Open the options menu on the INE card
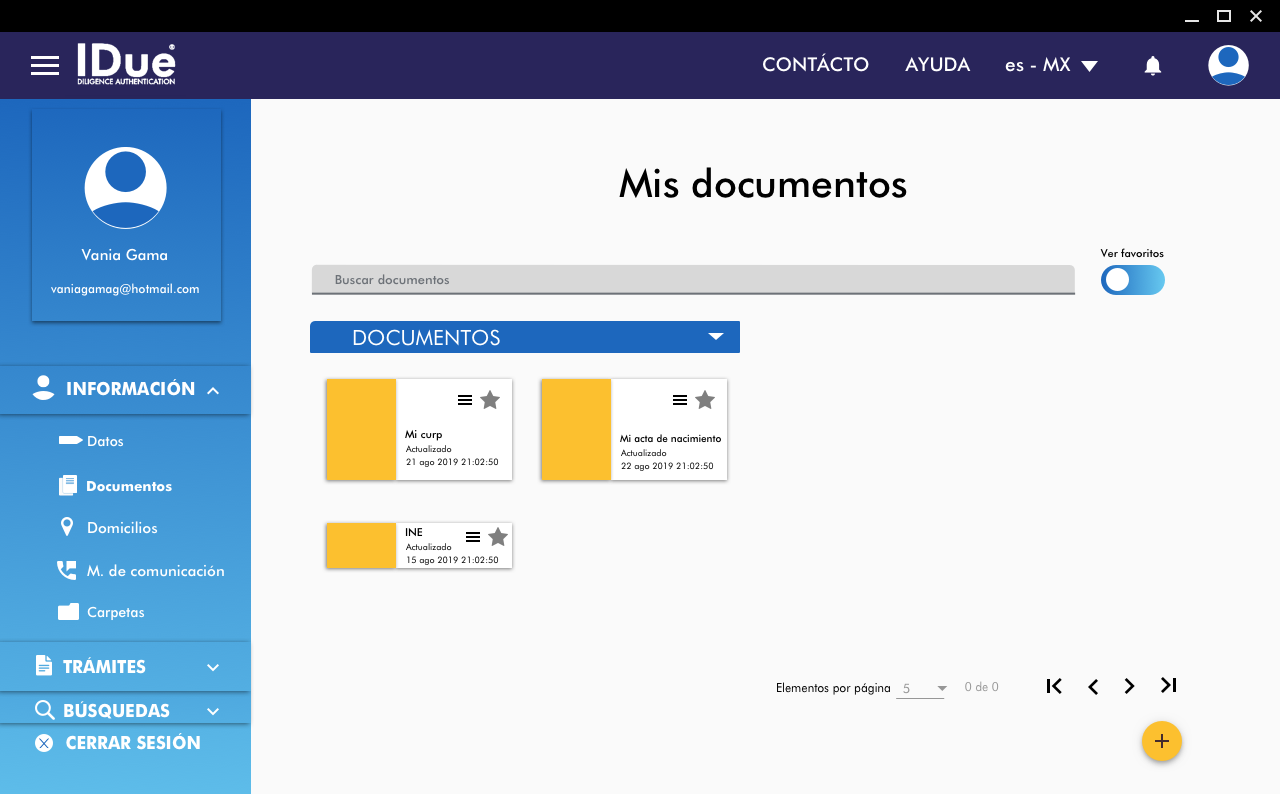 point(473,537)
